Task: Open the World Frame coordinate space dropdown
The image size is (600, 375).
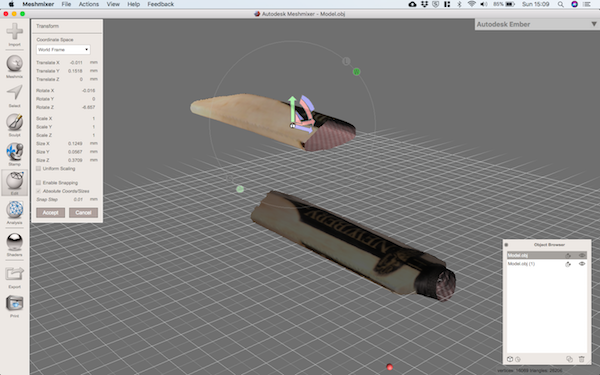Action: point(63,50)
